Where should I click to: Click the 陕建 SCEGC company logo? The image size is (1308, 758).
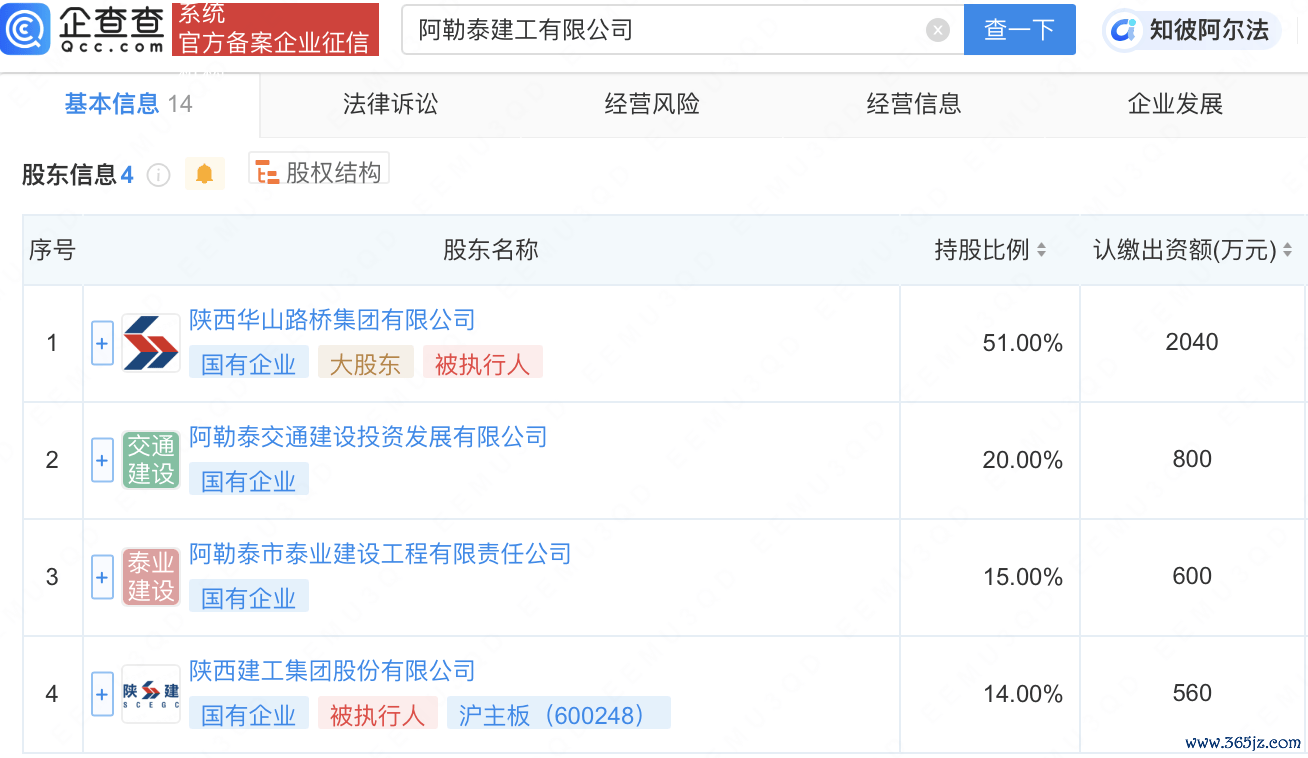[151, 694]
